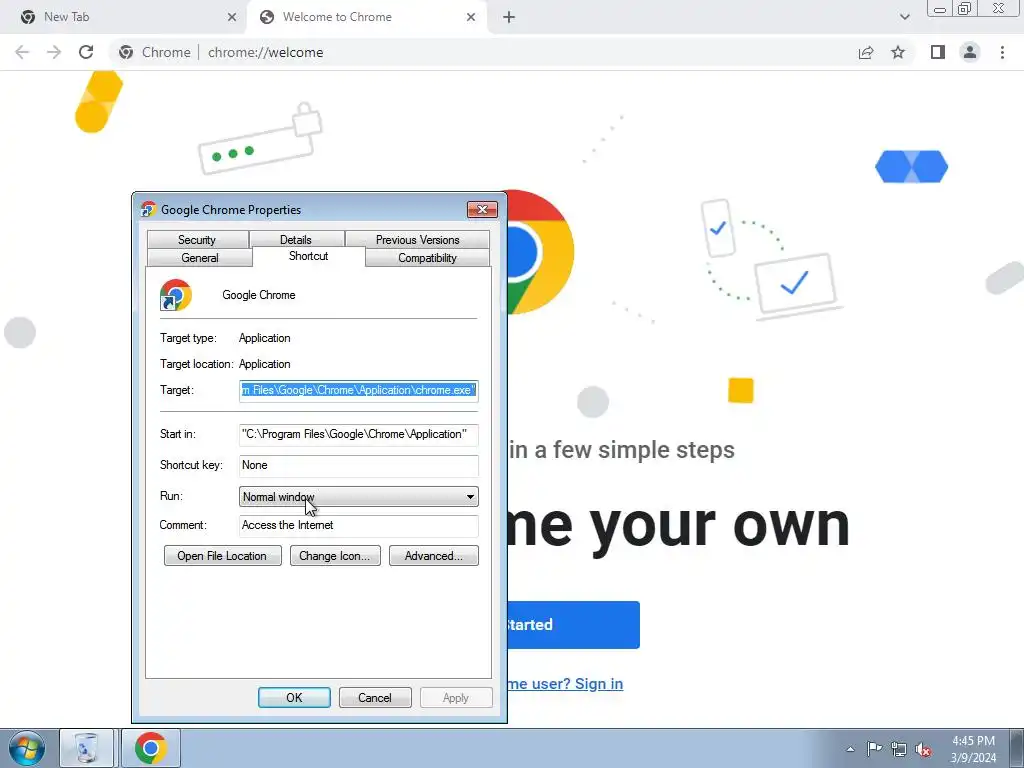Image resolution: width=1024 pixels, height=768 pixels.
Task: Confirm with the OK button
Action: point(295,697)
